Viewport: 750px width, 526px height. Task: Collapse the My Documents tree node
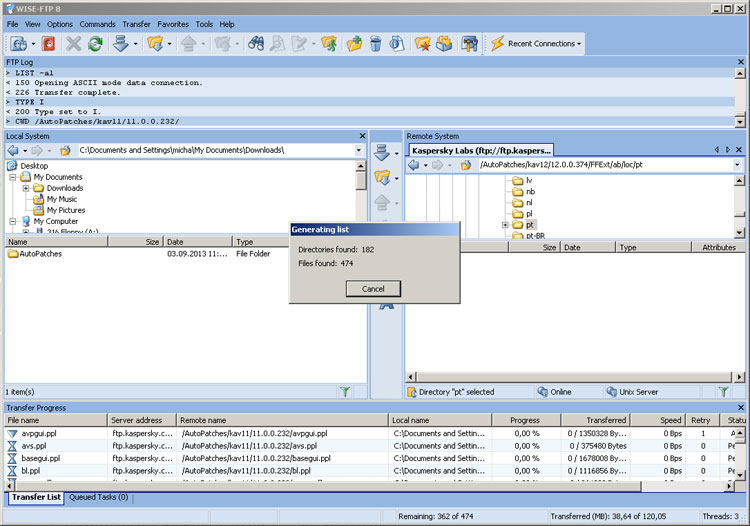pyautogui.click(x=12, y=177)
